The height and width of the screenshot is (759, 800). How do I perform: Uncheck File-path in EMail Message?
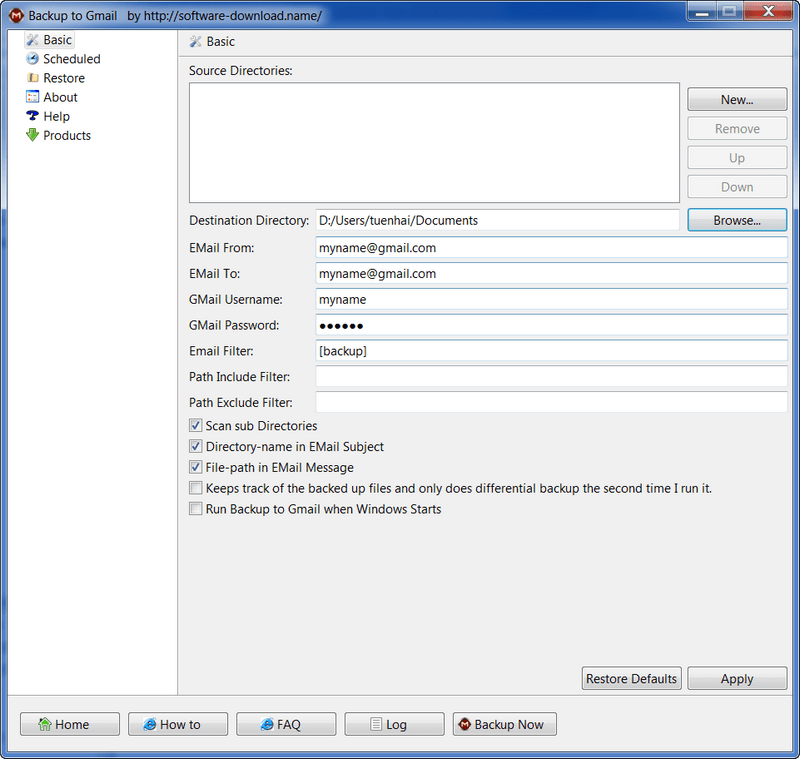click(195, 467)
